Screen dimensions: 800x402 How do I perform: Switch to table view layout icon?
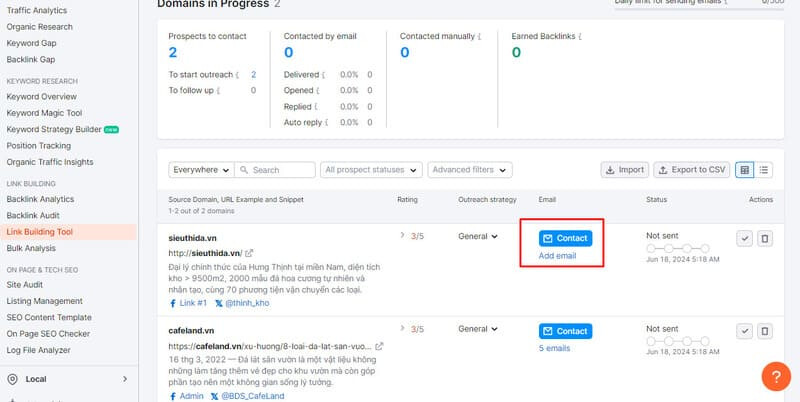coord(744,170)
